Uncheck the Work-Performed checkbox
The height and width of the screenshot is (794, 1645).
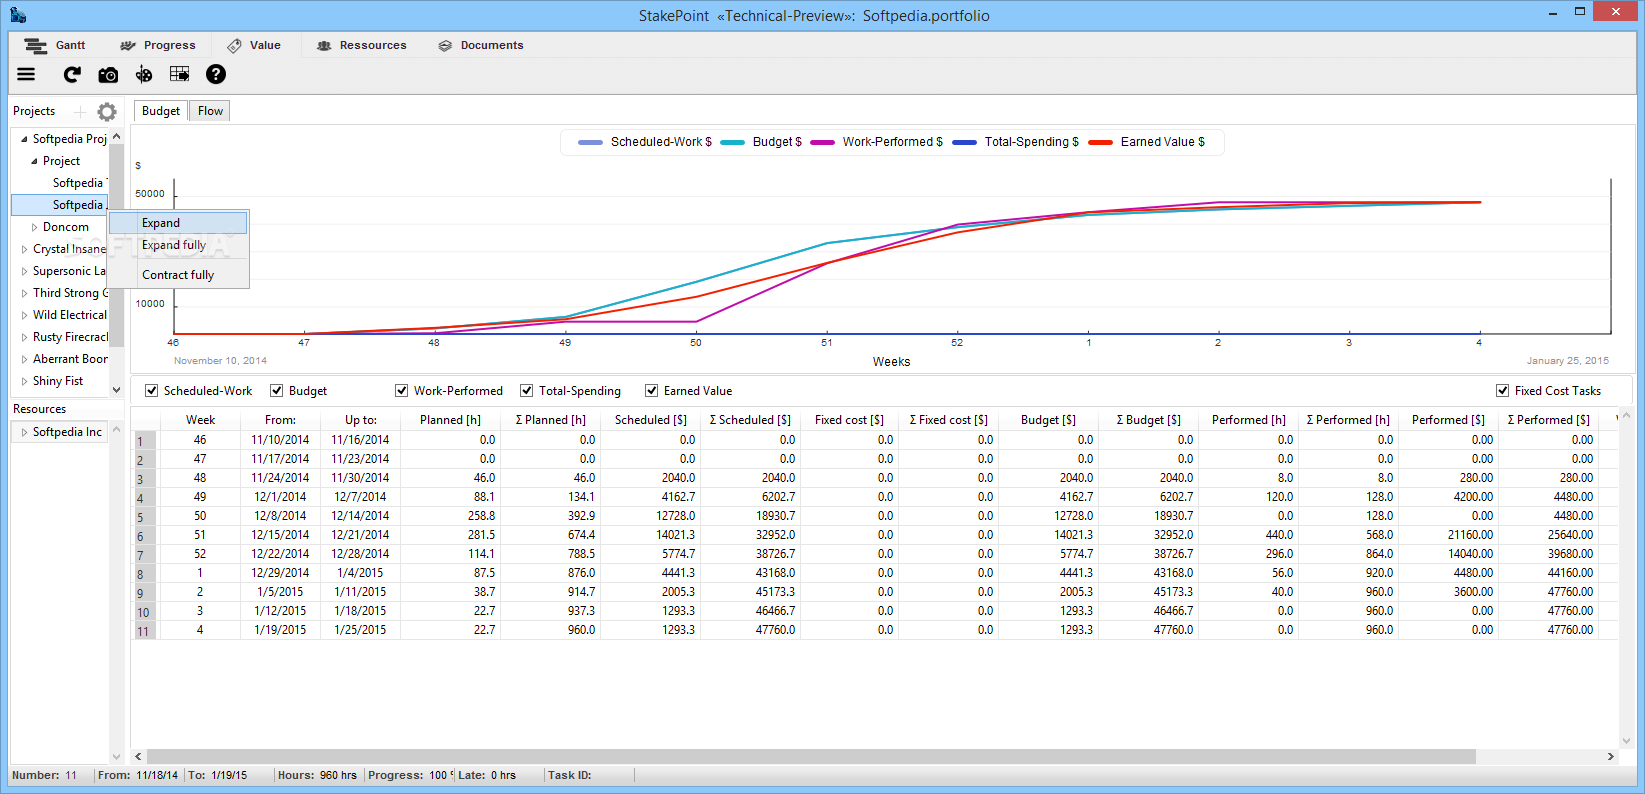(x=402, y=391)
